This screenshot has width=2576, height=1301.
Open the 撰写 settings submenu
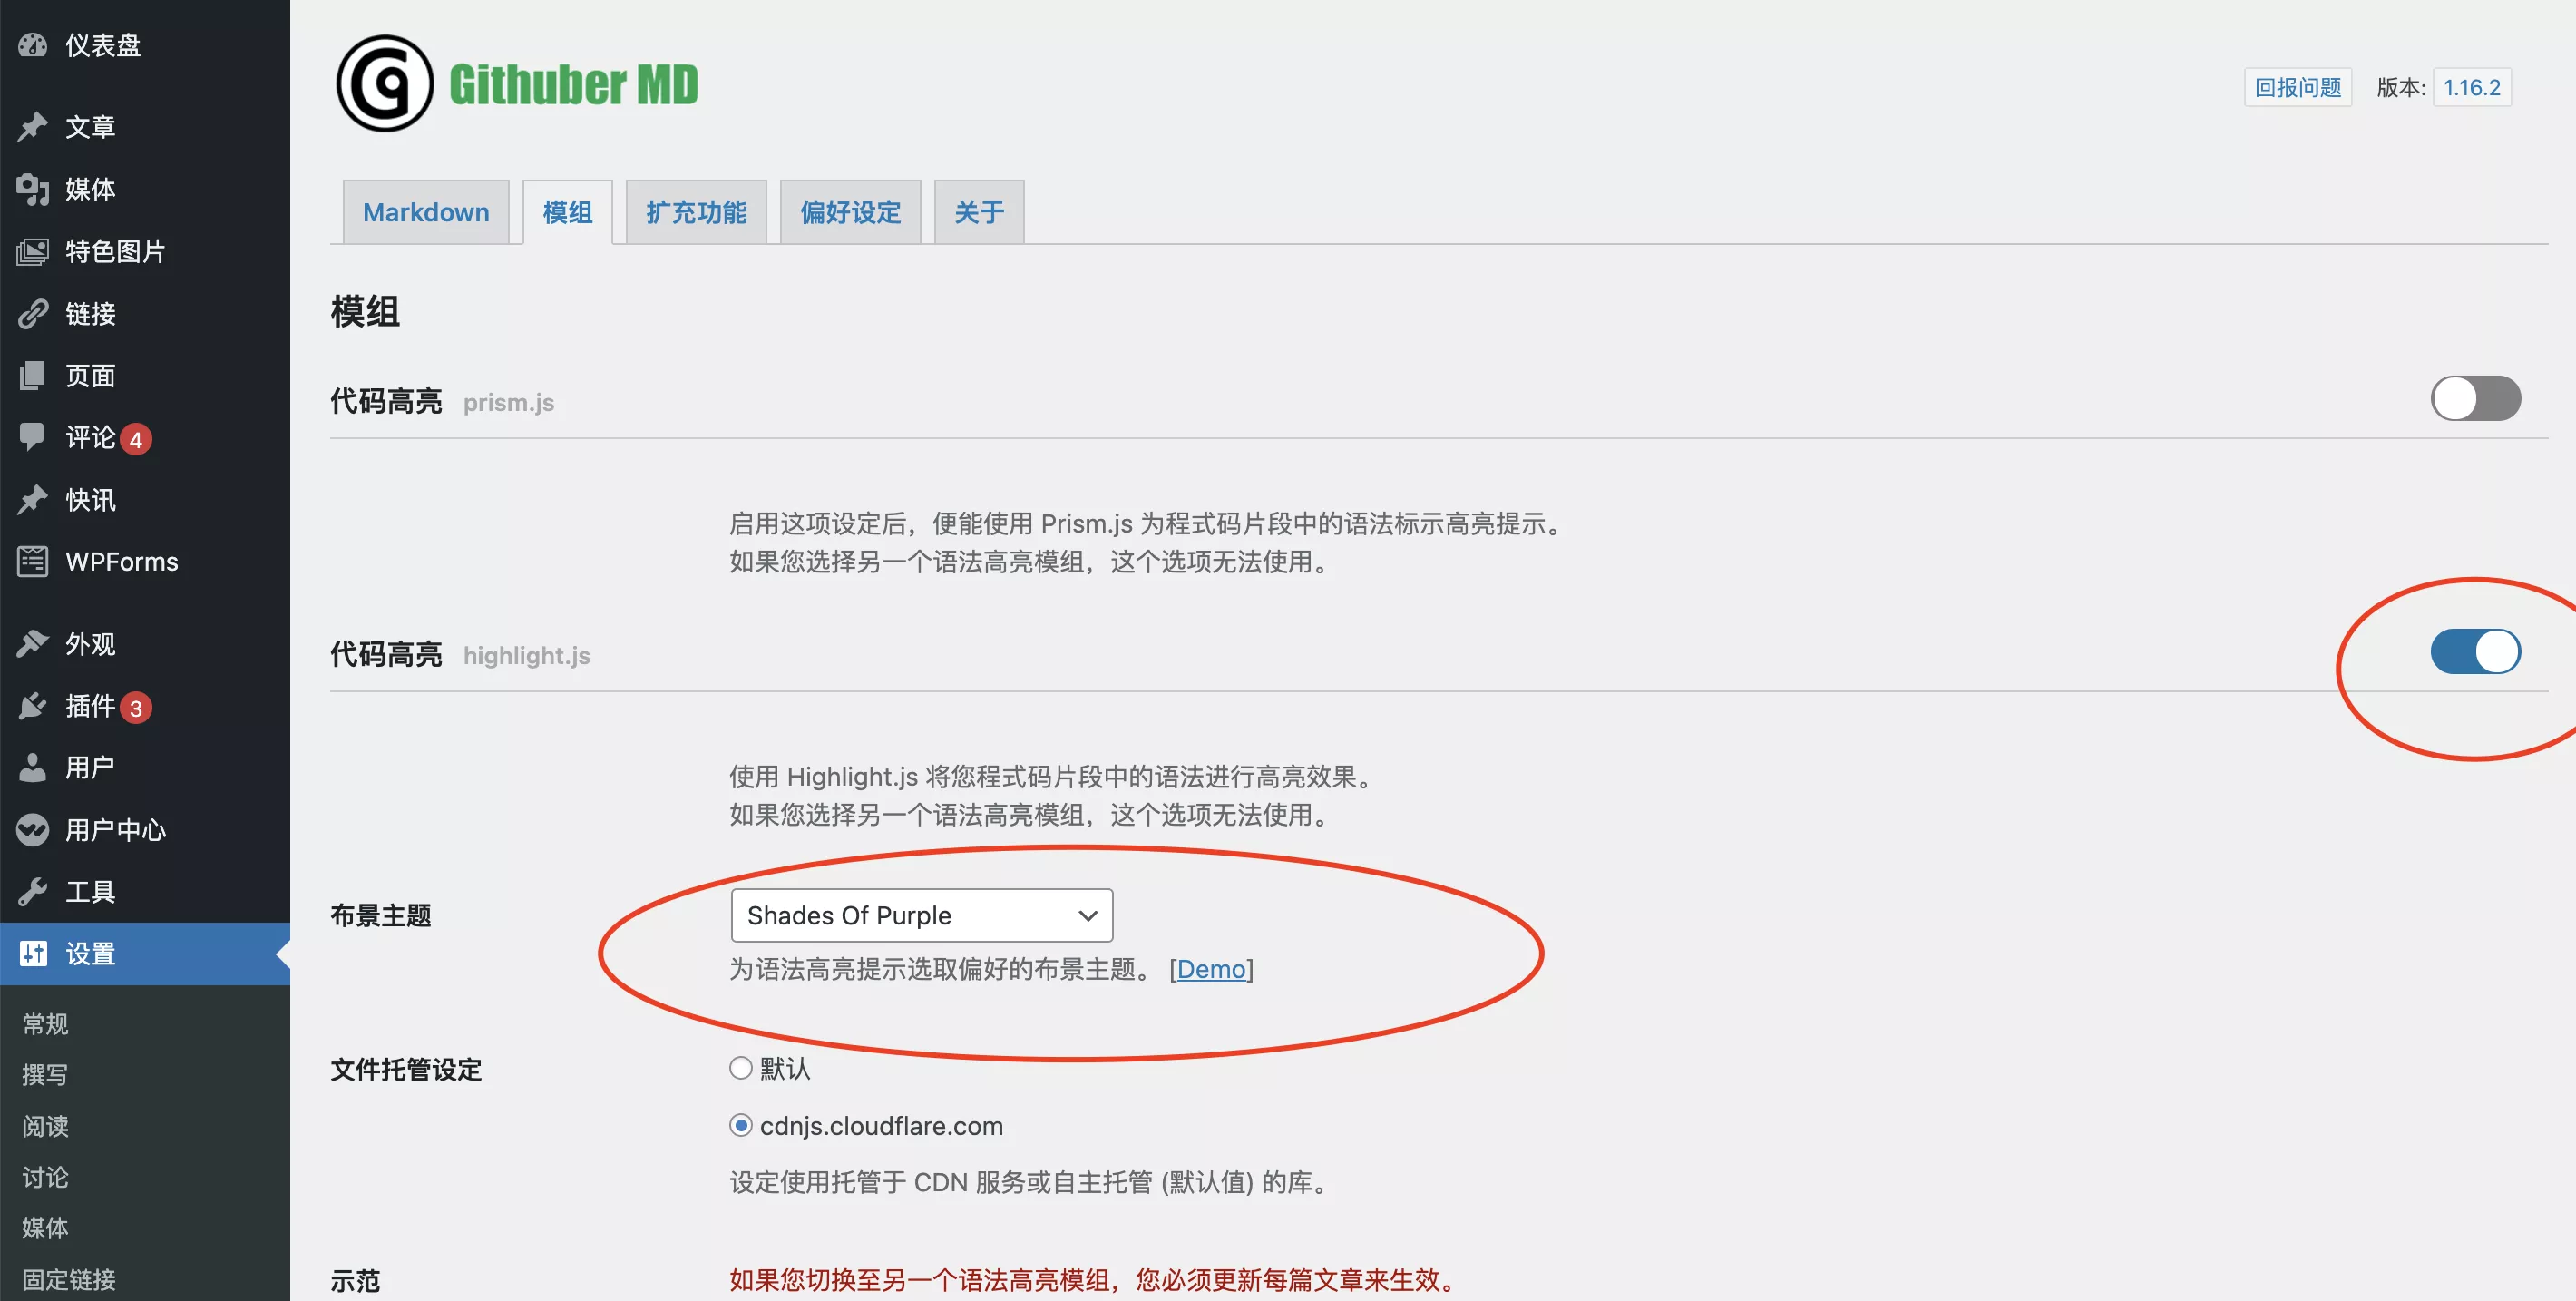45,1075
